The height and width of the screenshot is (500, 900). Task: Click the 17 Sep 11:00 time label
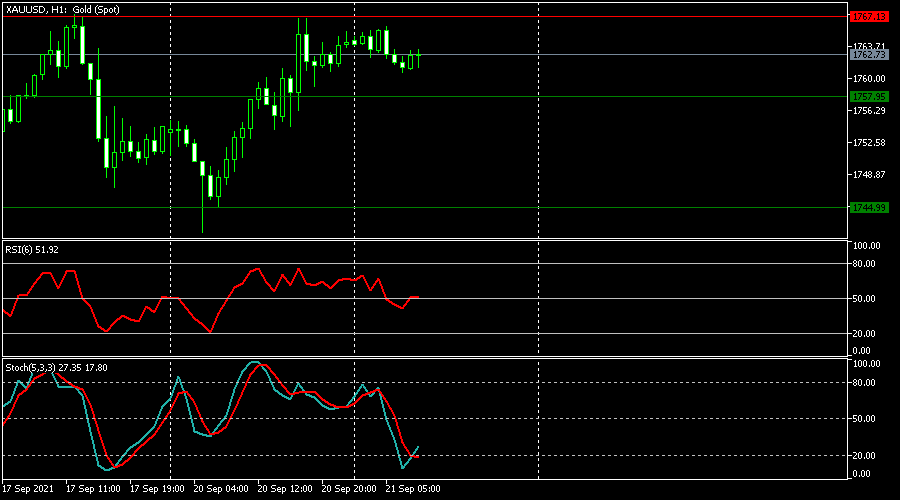[x=93, y=489]
